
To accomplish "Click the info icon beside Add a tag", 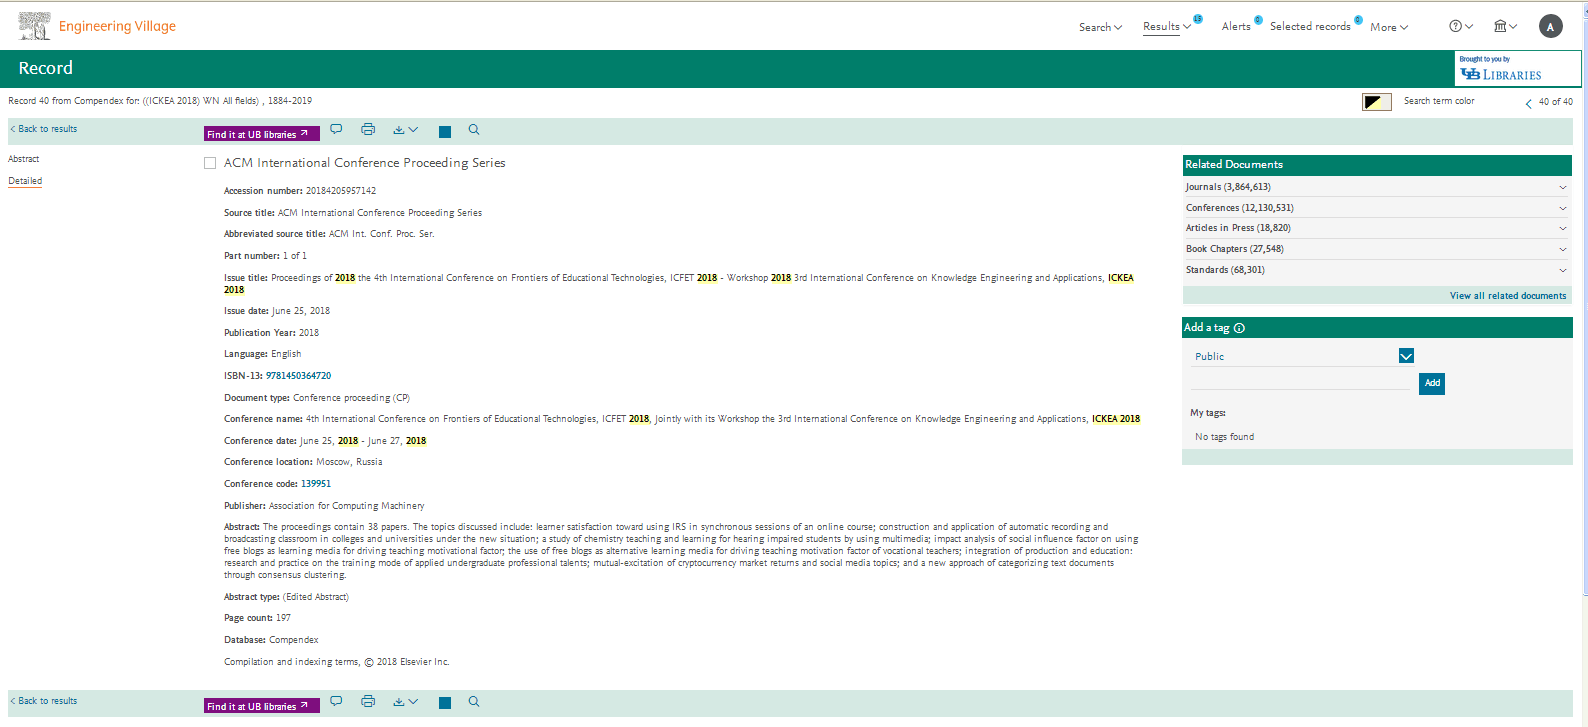I will [1239, 328].
